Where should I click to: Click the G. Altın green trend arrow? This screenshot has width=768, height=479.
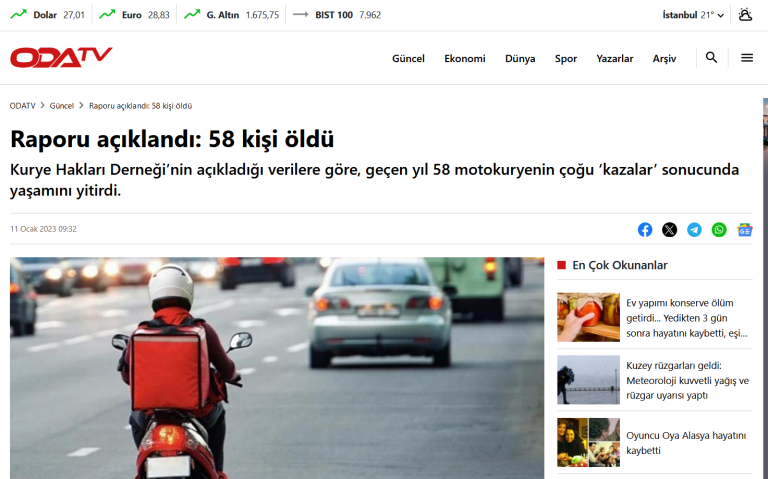click(x=192, y=15)
